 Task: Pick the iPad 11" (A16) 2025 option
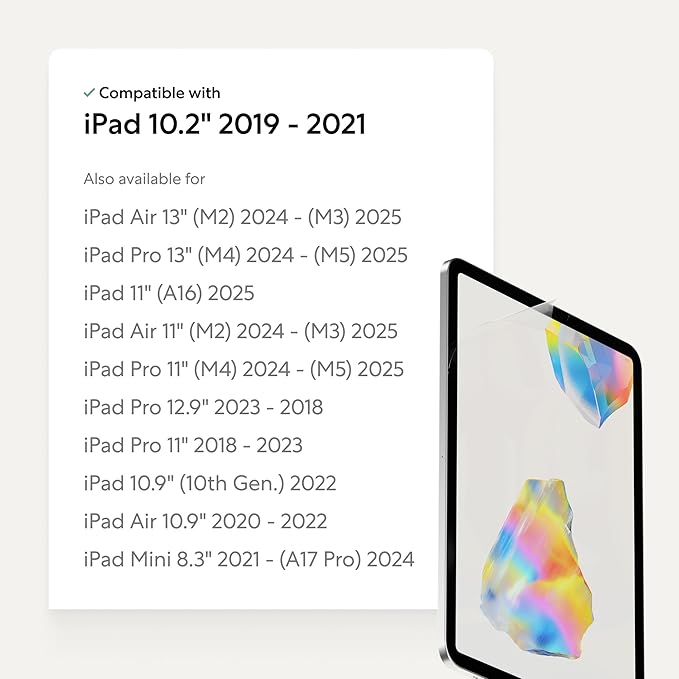coord(168,293)
